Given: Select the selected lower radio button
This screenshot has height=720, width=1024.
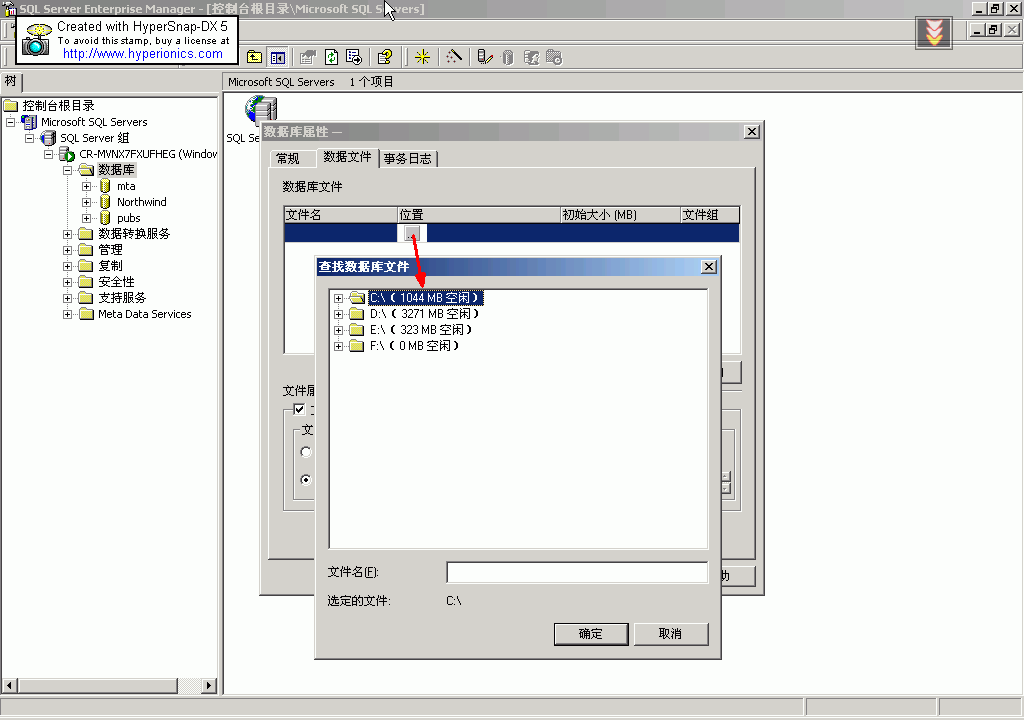Looking at the screenshot, I should tap(306, 480).
